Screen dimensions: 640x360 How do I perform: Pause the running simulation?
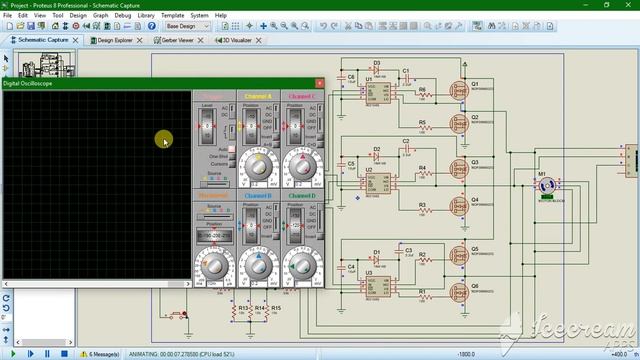click(x=47, y=354)
